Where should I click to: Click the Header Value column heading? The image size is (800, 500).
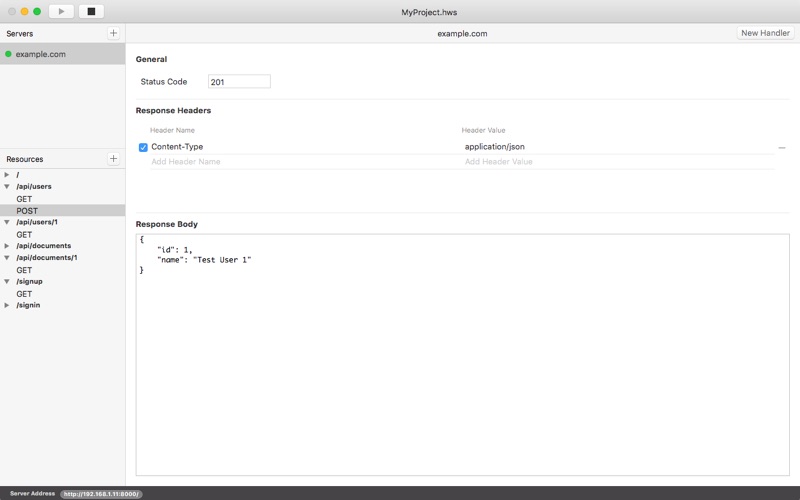[x=483, y=130]
